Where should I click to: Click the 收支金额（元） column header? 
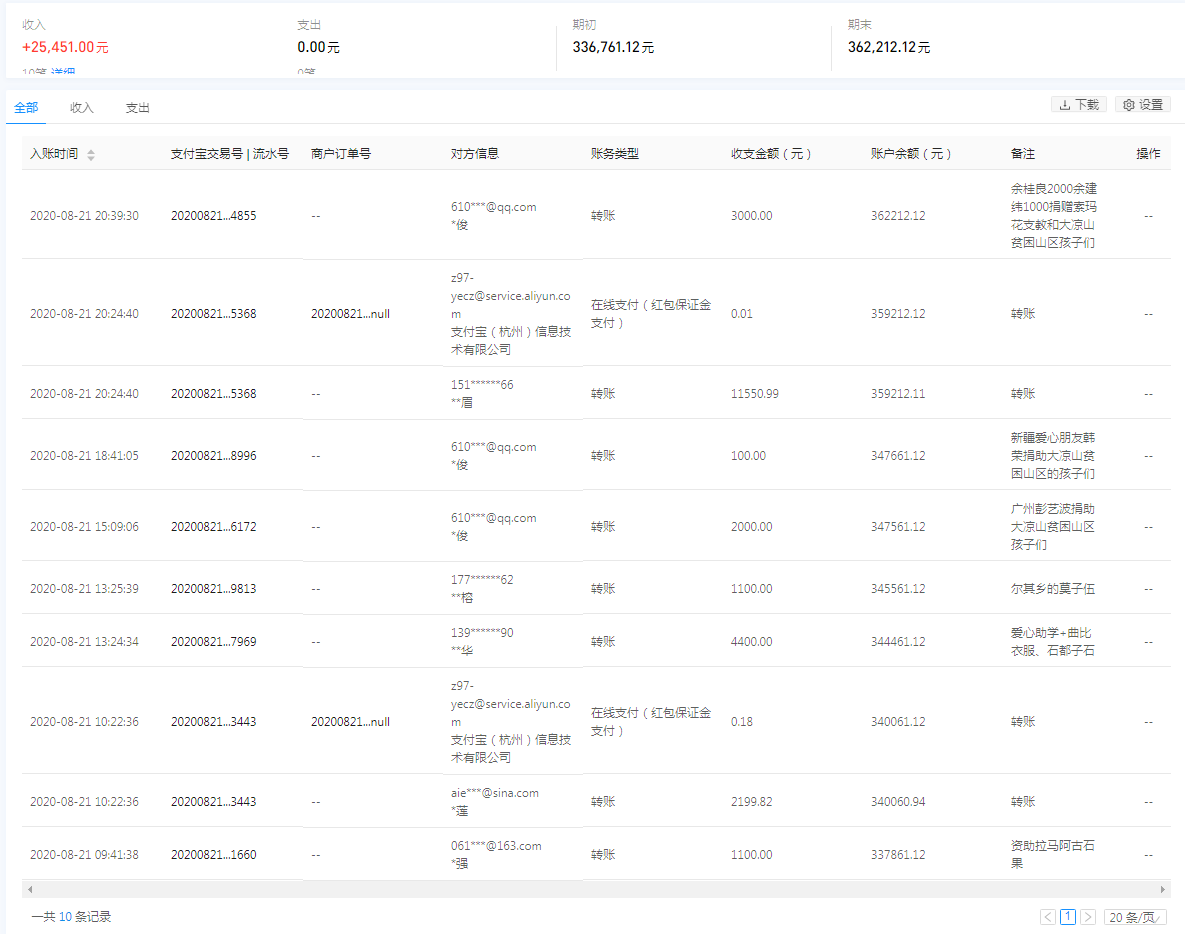(x=771, y=154)
